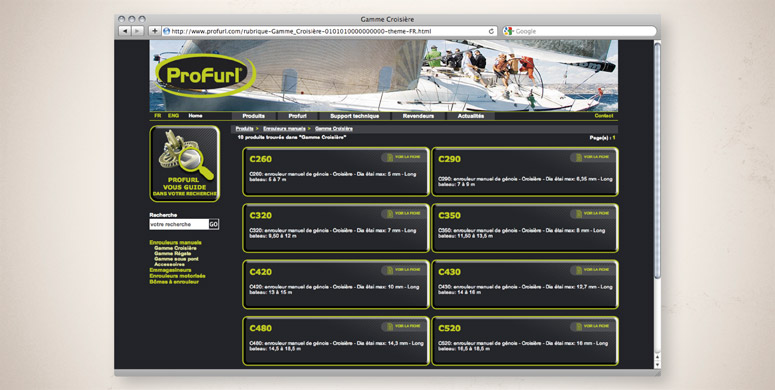Open the Produits menu

click(254, 116)
